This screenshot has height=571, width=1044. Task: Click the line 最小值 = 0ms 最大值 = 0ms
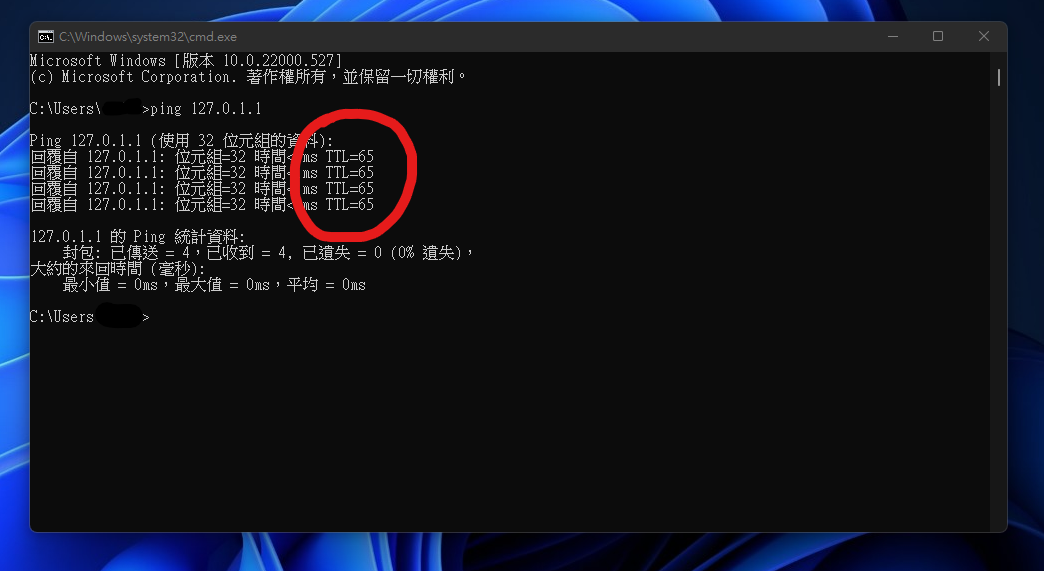[x=214, y=285]
